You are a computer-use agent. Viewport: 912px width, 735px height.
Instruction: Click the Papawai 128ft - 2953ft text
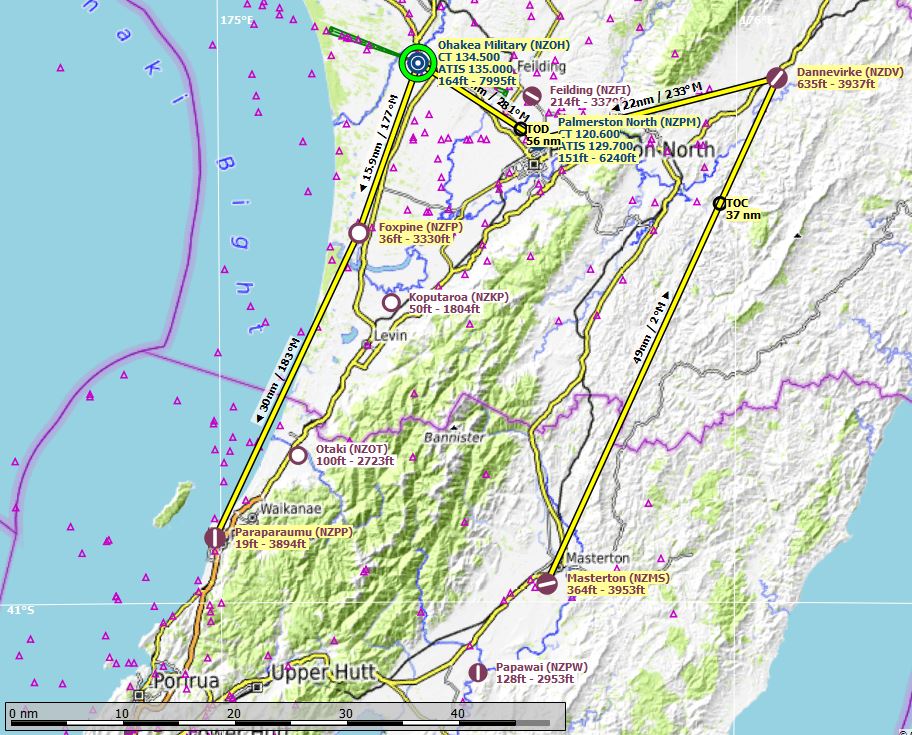pos(535,679)
